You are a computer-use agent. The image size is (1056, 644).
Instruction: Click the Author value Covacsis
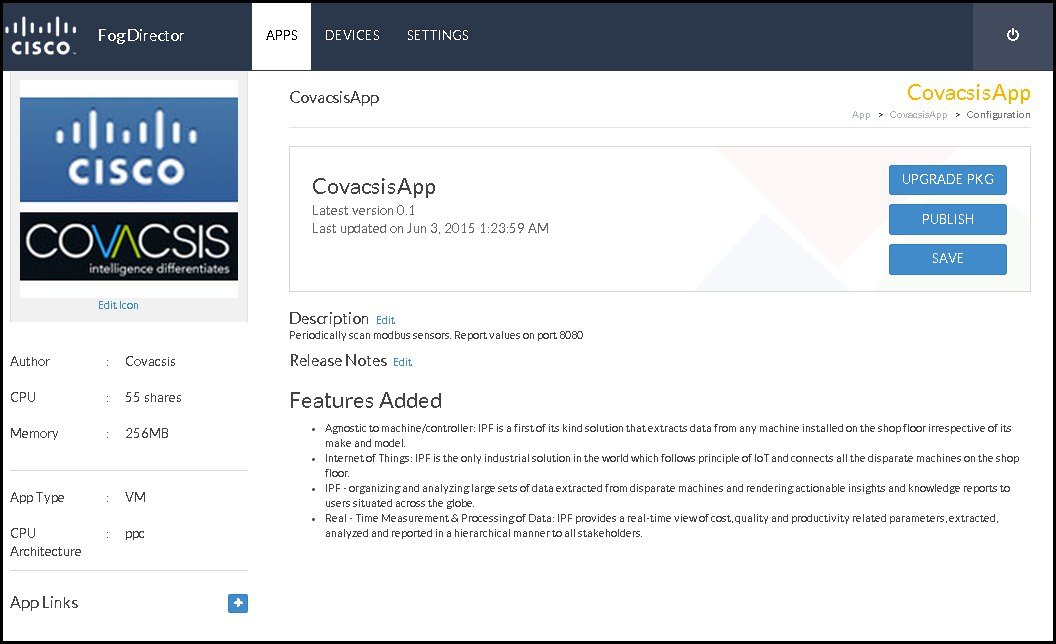pyautogui.click(x=150, y=362)
